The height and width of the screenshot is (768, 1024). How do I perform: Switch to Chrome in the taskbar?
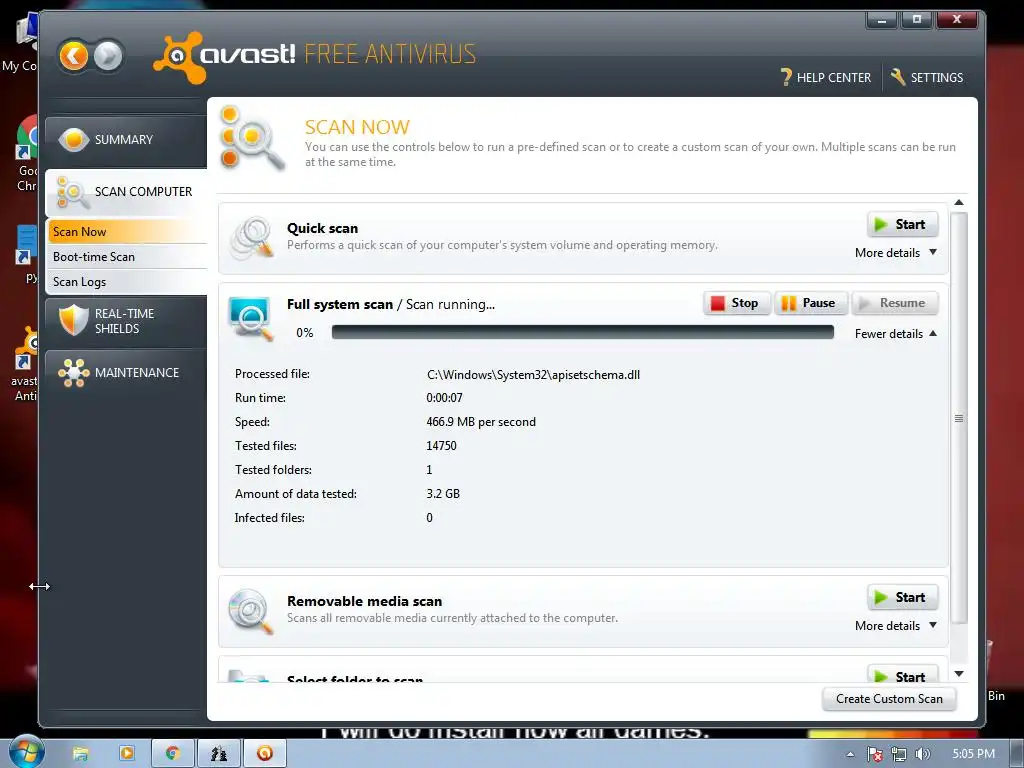click(x=173, y=753)
